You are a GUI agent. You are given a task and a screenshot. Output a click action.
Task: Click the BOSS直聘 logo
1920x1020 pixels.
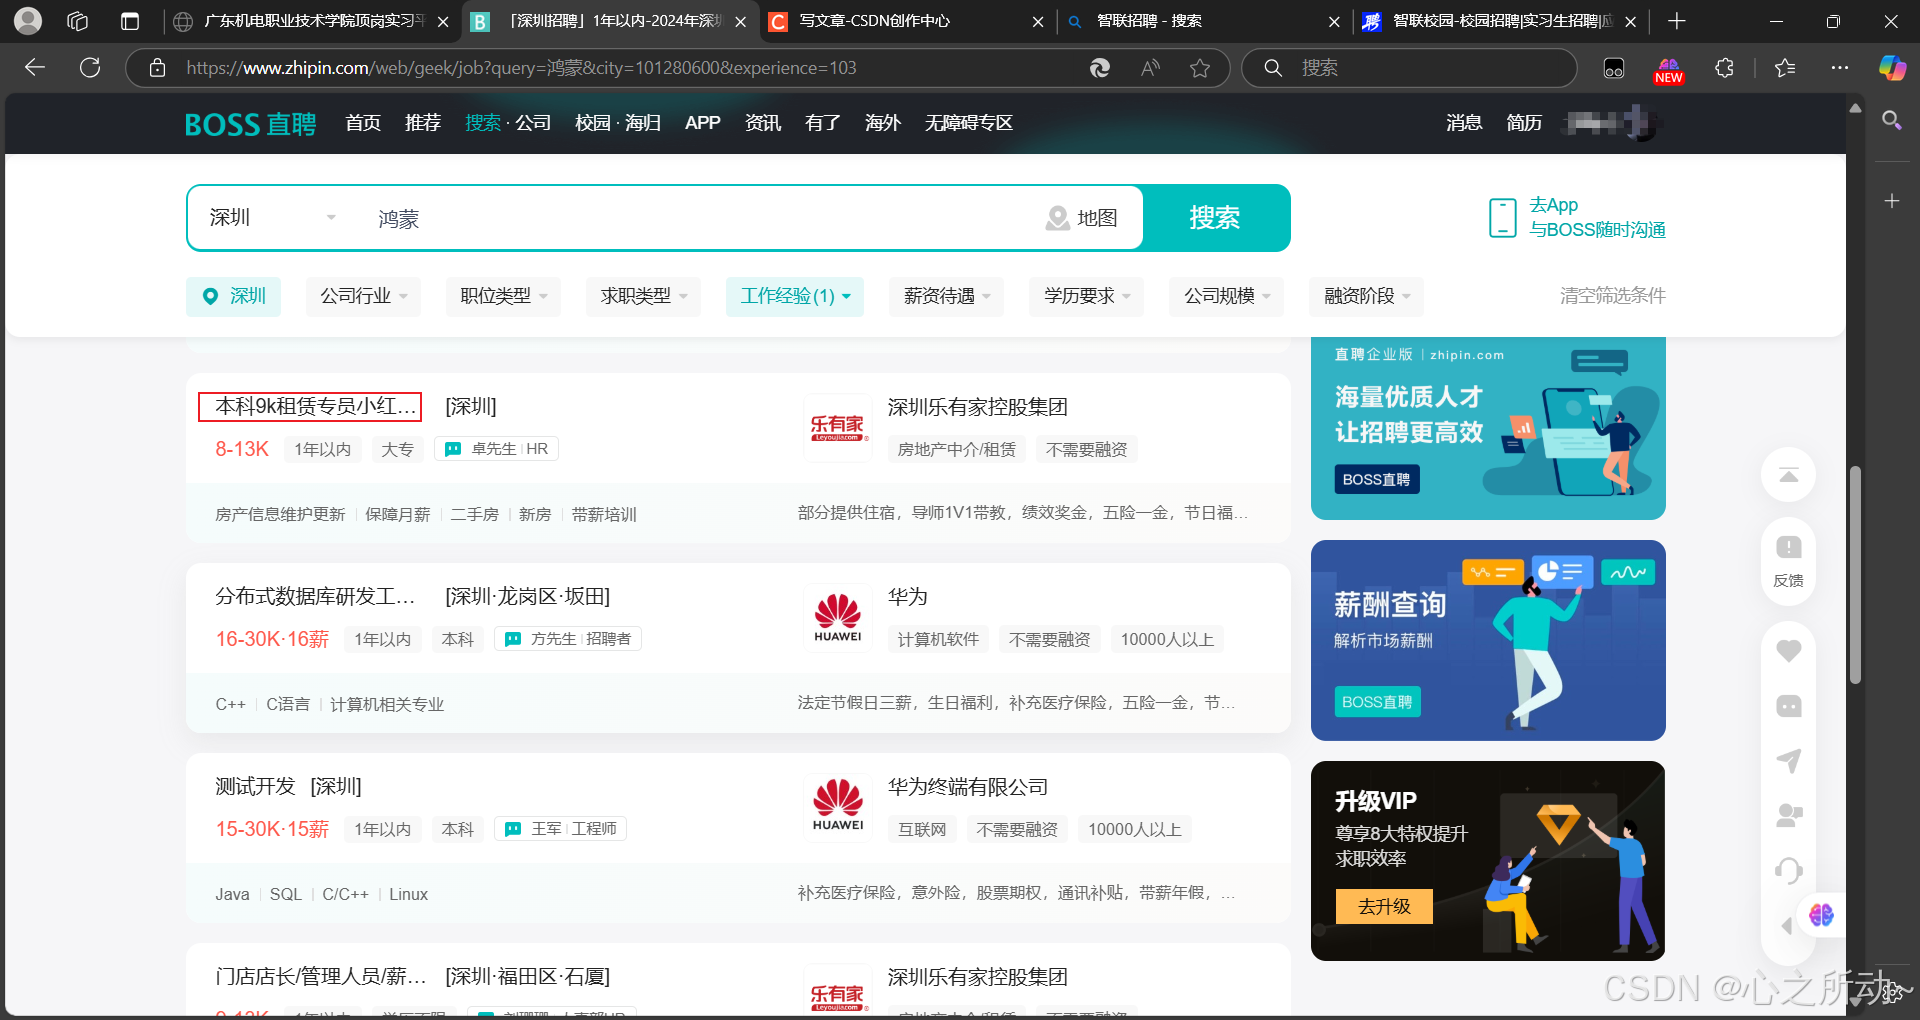pos(250,124)
